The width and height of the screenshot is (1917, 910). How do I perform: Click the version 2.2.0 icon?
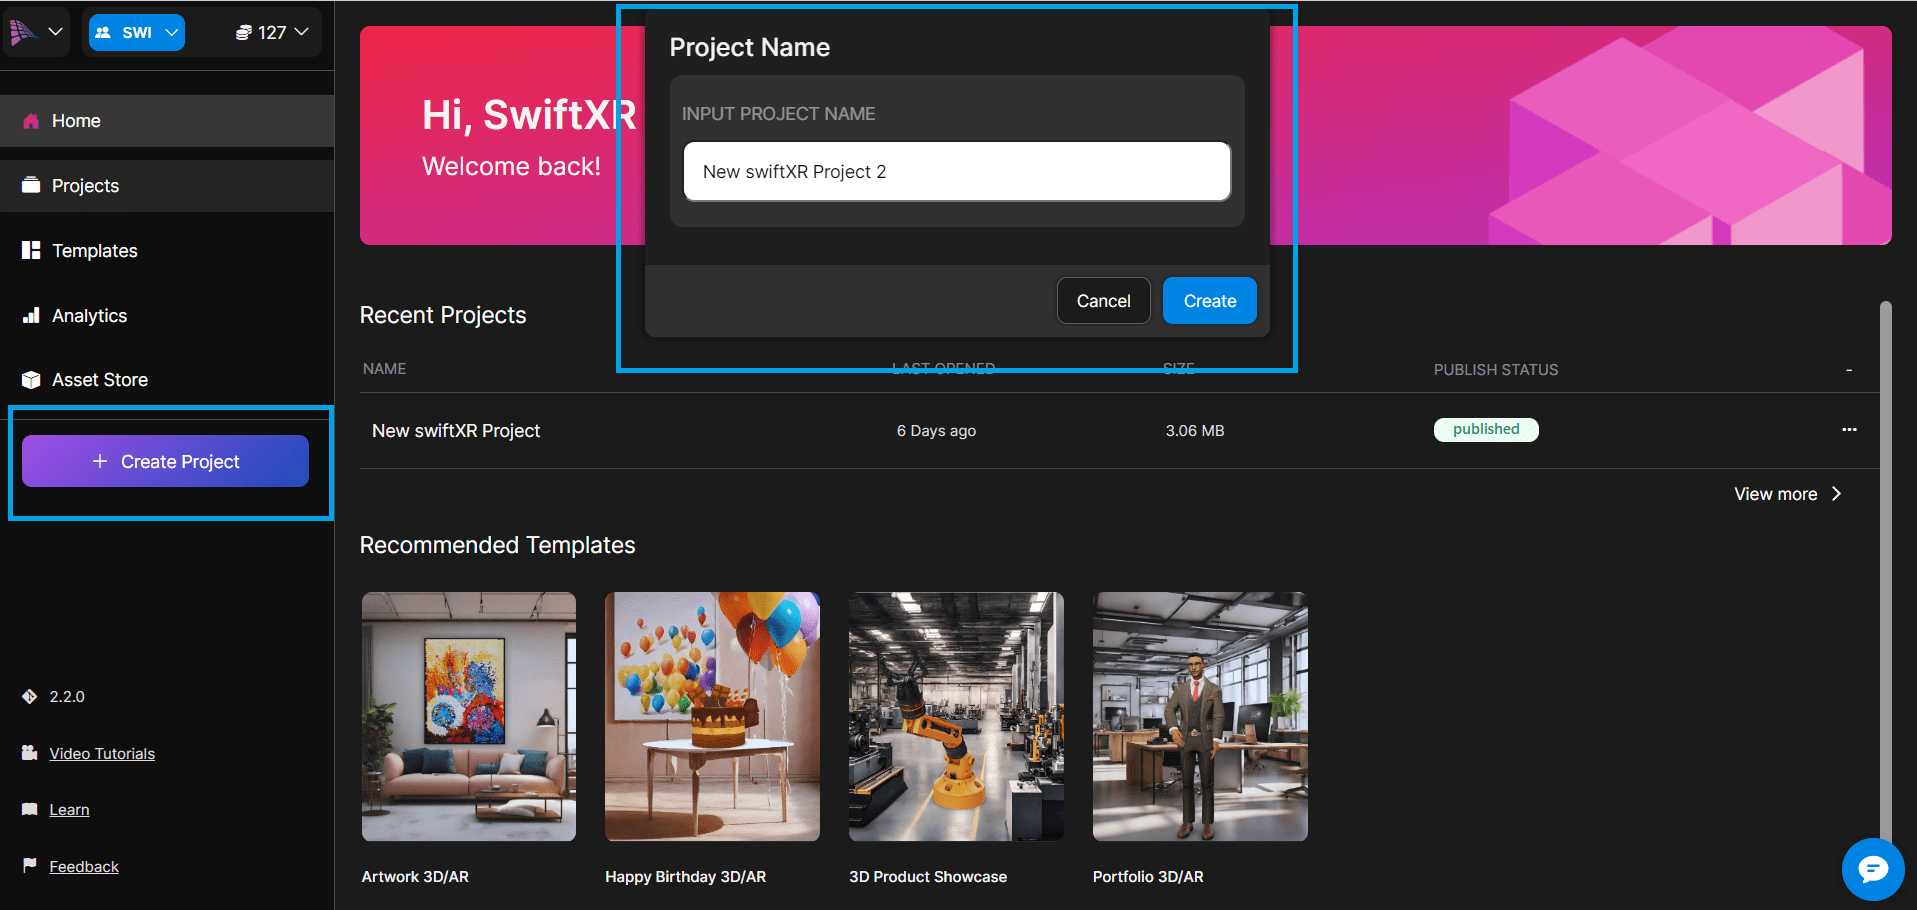click(x=30, y=697)
